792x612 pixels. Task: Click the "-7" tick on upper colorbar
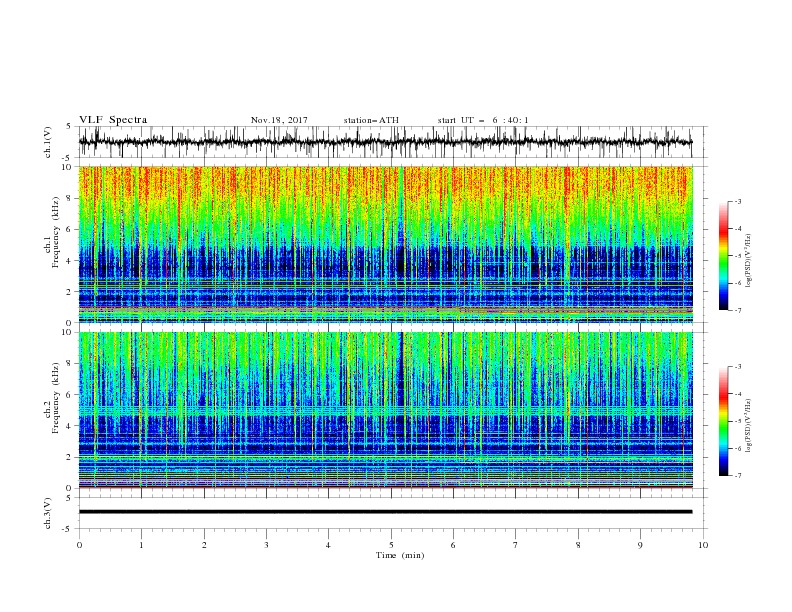click(737, 310)
